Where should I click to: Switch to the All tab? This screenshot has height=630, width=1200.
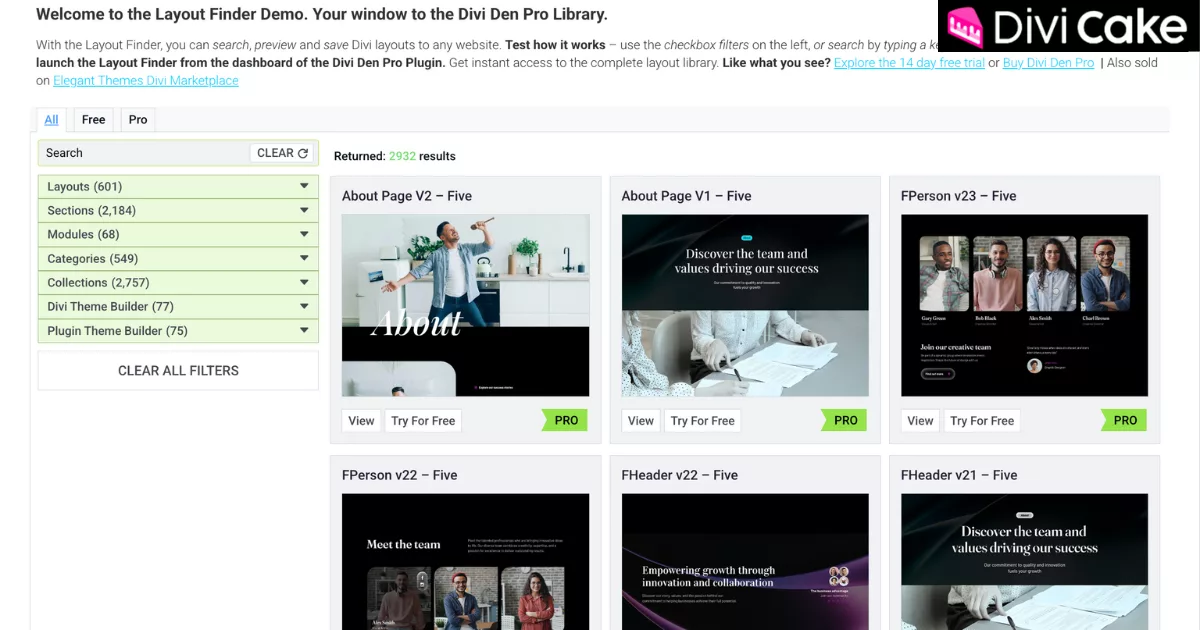point(51,120)
